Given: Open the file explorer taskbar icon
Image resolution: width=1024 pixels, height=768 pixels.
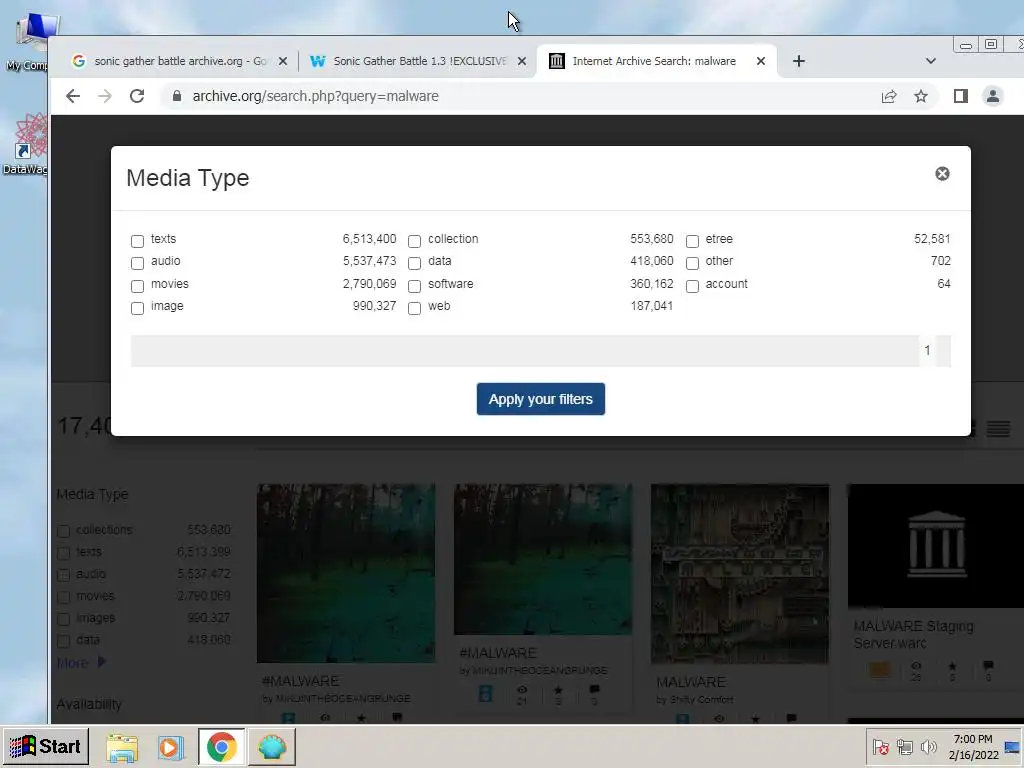Looking at the screenshot, I should (122, 747).
